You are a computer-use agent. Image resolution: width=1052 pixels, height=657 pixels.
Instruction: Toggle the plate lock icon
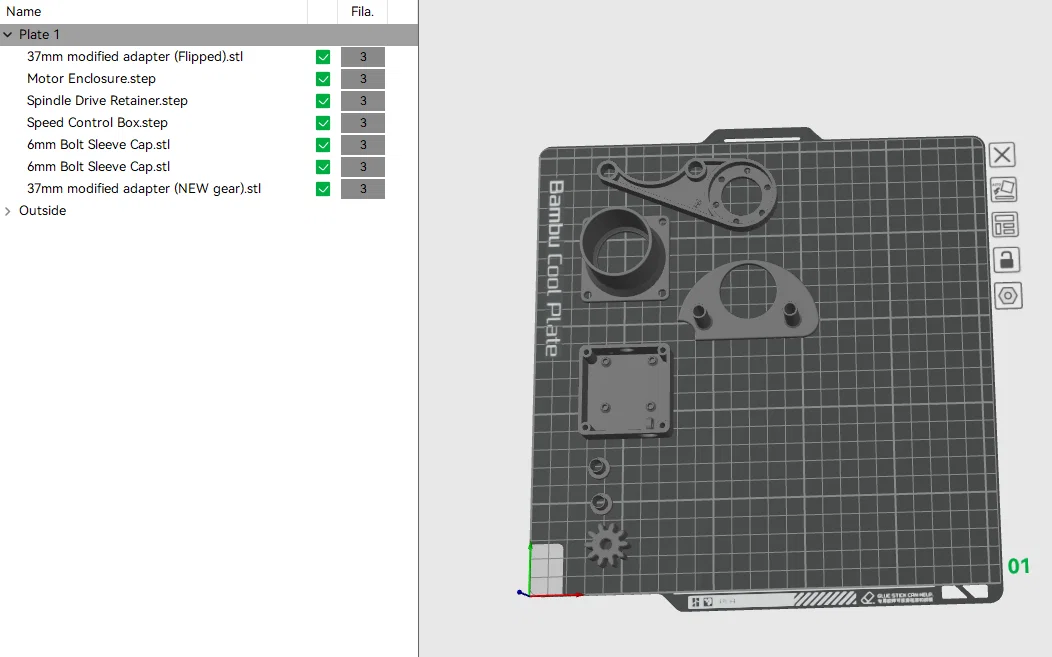(x=1006, y=260)
